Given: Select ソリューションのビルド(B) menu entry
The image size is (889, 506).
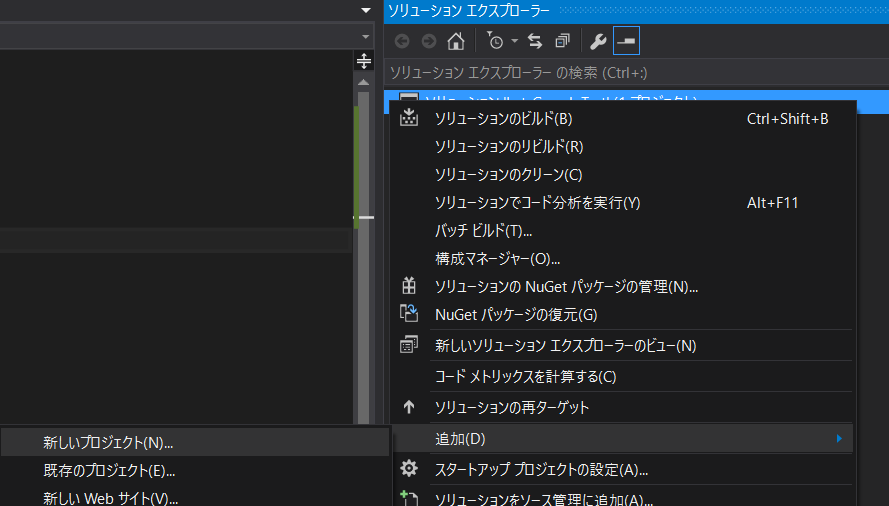Looking at the screenshot, I should point(622,119).
